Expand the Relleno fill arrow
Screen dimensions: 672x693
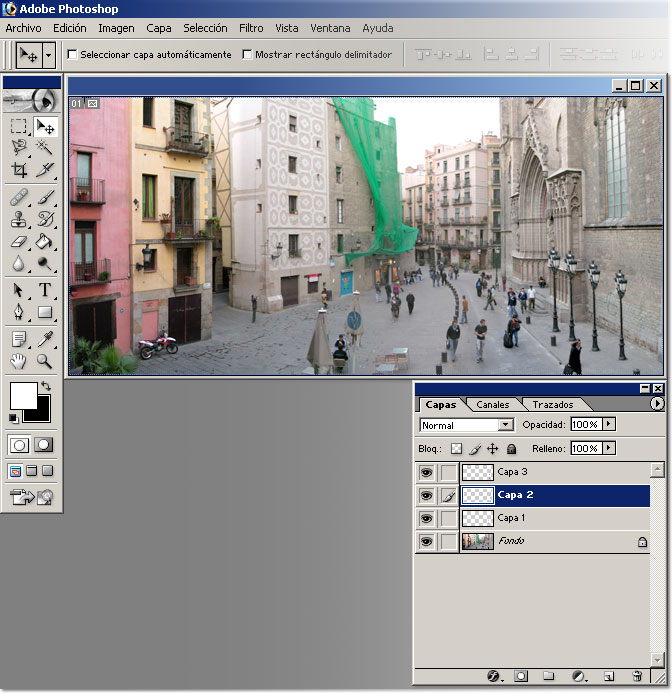(x=609, y=449)
